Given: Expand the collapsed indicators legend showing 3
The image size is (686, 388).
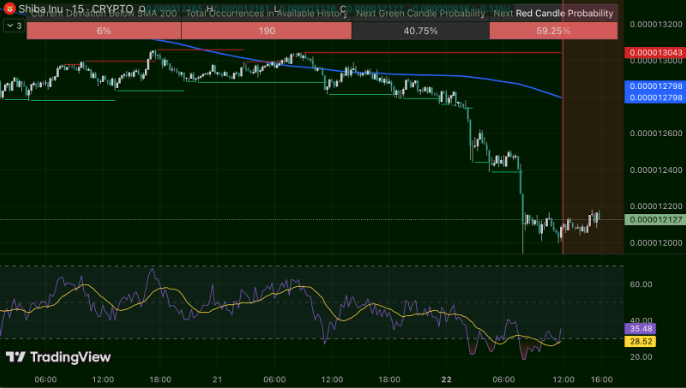Looking at the screenshot, I should [15, 26].
